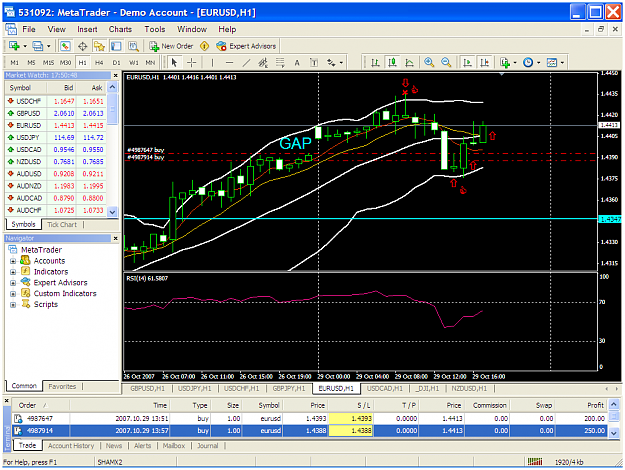Toggle the Navigator folder-star icon
This screenshot has height=470, width=625.
pyautogui.click(x=99, y=46)
